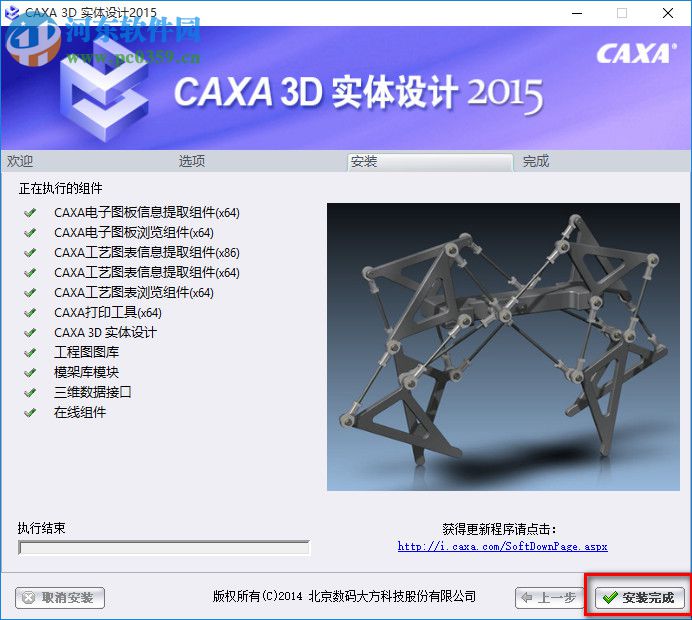The height and width of the screenshot is (620, 692).
Task: Select text CAXA电子图板浏览组件(x64)
Action: 134,233
